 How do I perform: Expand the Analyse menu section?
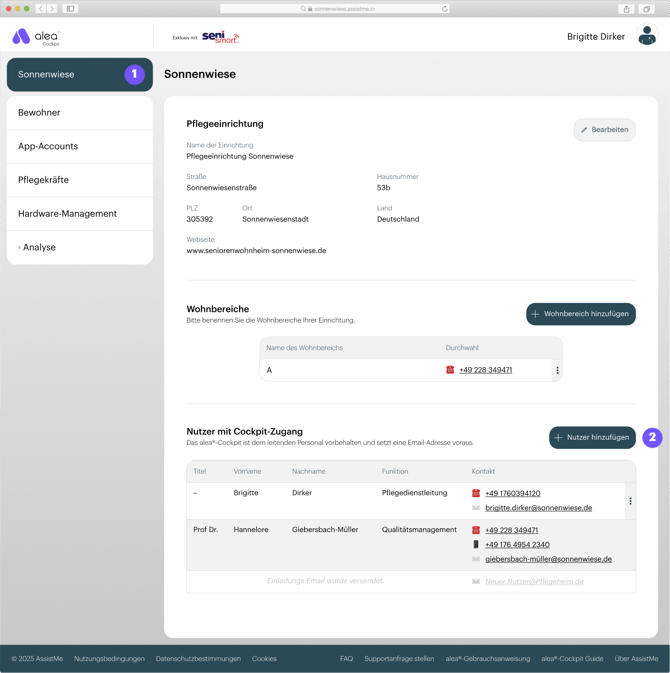[39, 247]
